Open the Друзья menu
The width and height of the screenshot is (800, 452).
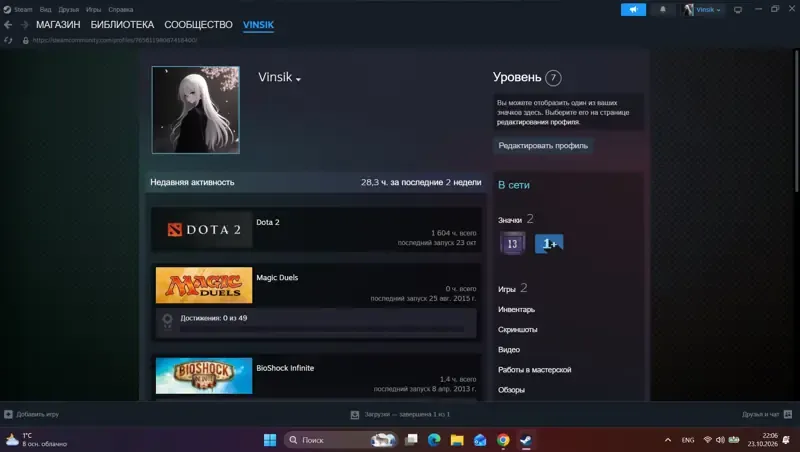tap(68, 9)
